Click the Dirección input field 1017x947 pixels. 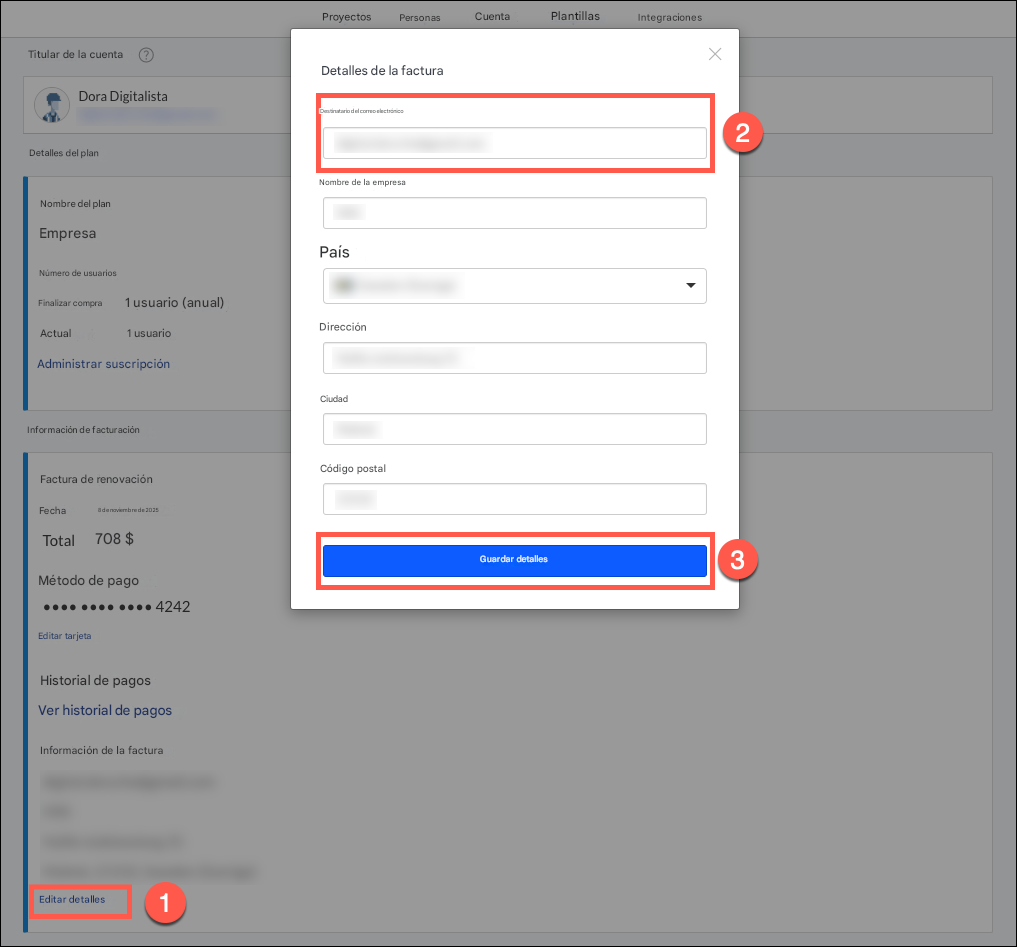(x=514, y=358)
